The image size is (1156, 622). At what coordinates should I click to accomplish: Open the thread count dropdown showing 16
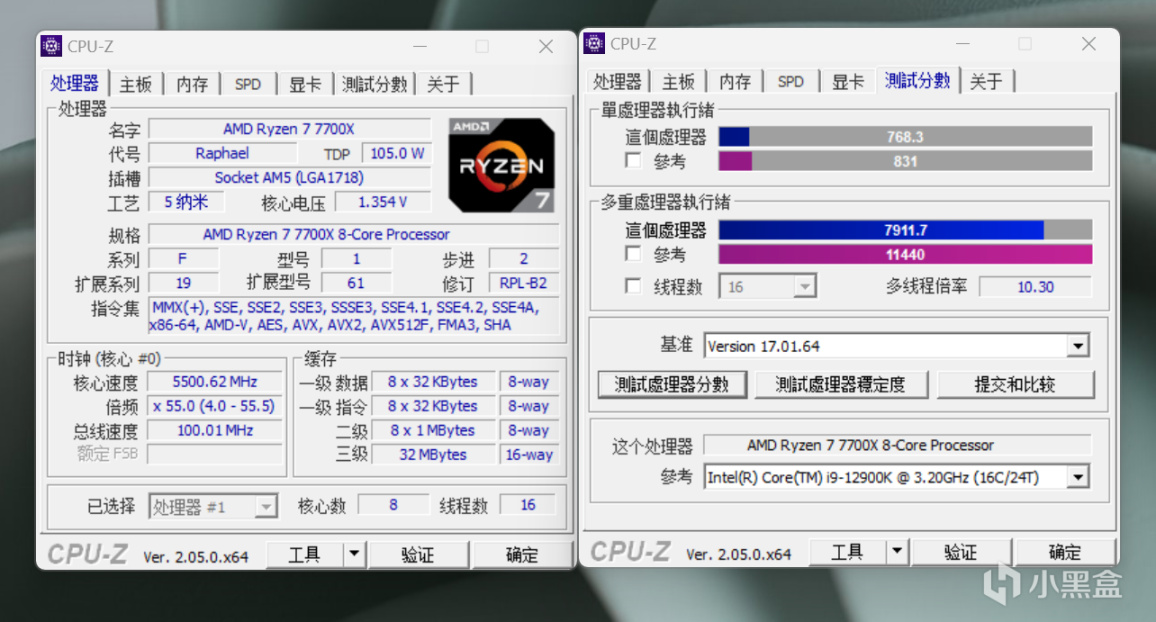[805, 287]
